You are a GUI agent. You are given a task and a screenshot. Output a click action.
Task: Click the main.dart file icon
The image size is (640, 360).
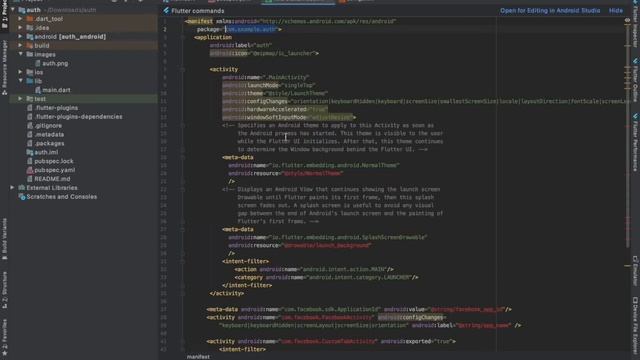[38, 90]
